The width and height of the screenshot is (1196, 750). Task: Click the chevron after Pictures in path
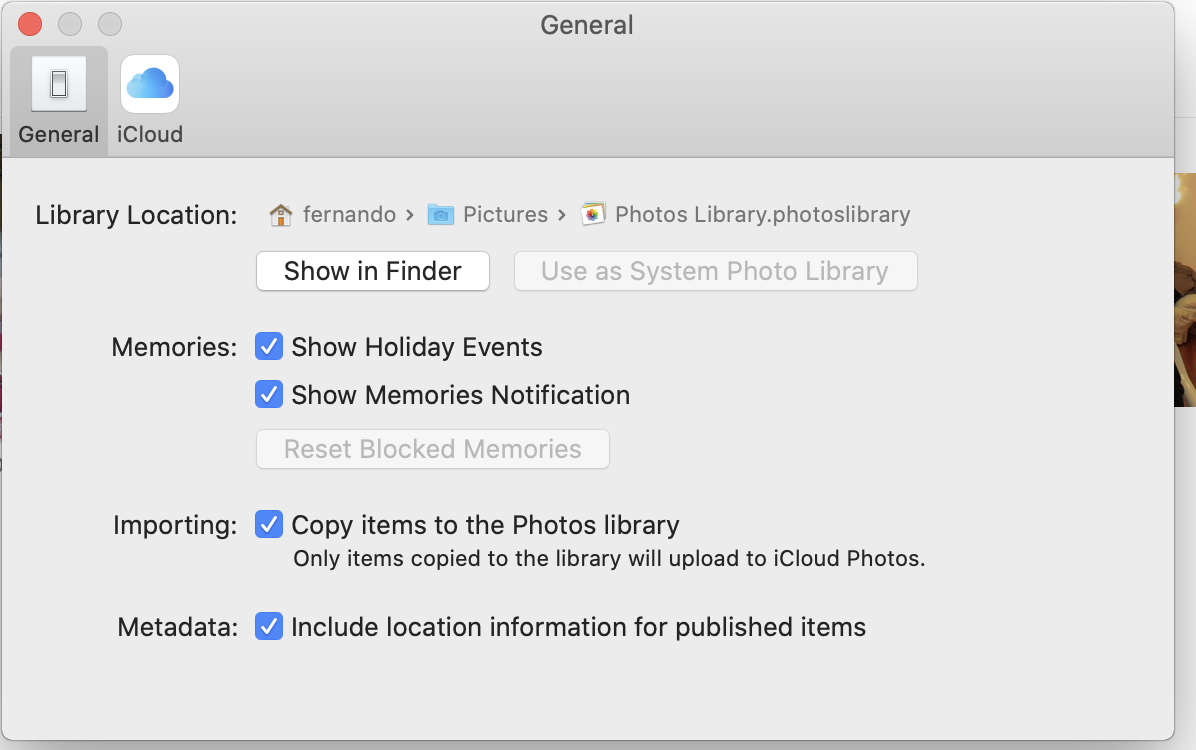pyautogui.click(x=562, y=215)
